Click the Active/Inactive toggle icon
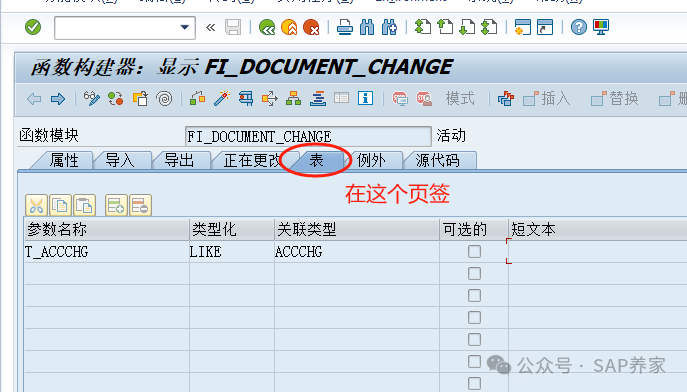 (116, 99)
